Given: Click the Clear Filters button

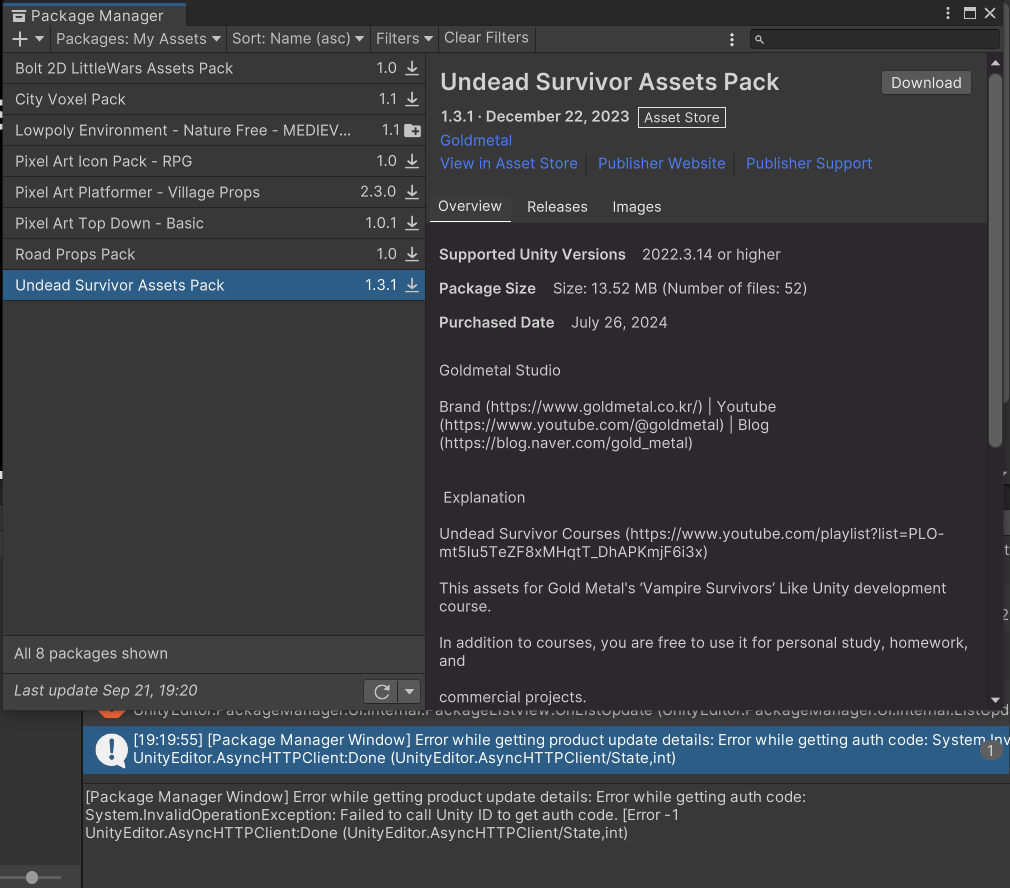Looking at the screenshot, I should 486,38.
